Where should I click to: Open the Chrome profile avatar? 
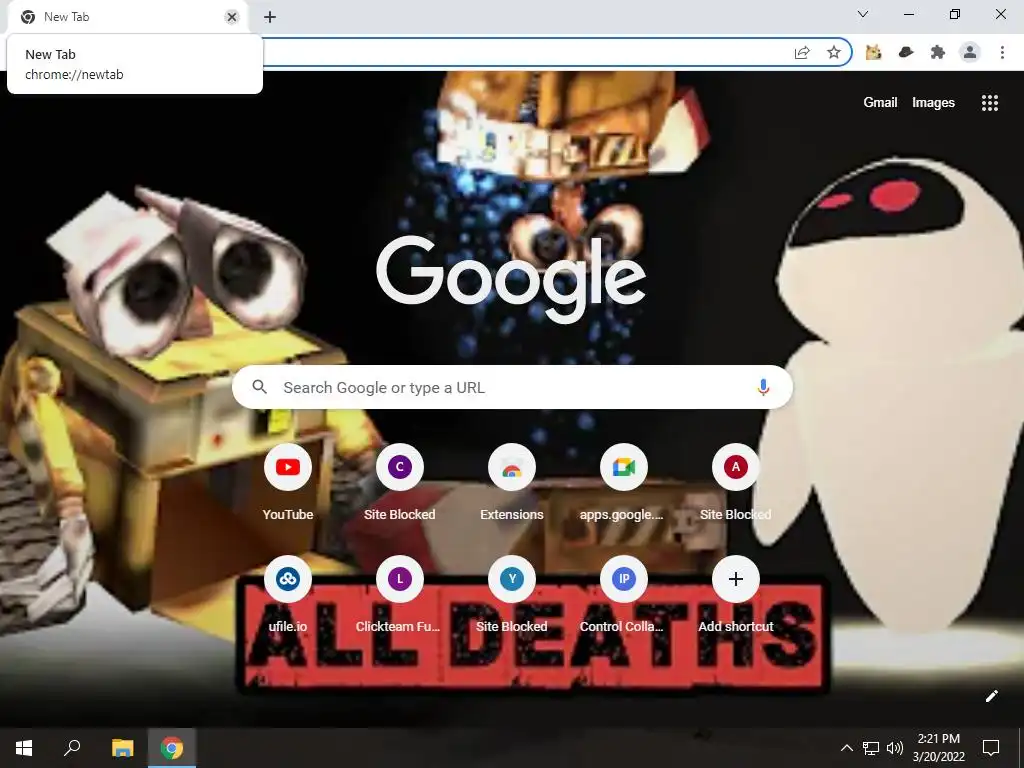pyautogui.click(x=970, y=52)
